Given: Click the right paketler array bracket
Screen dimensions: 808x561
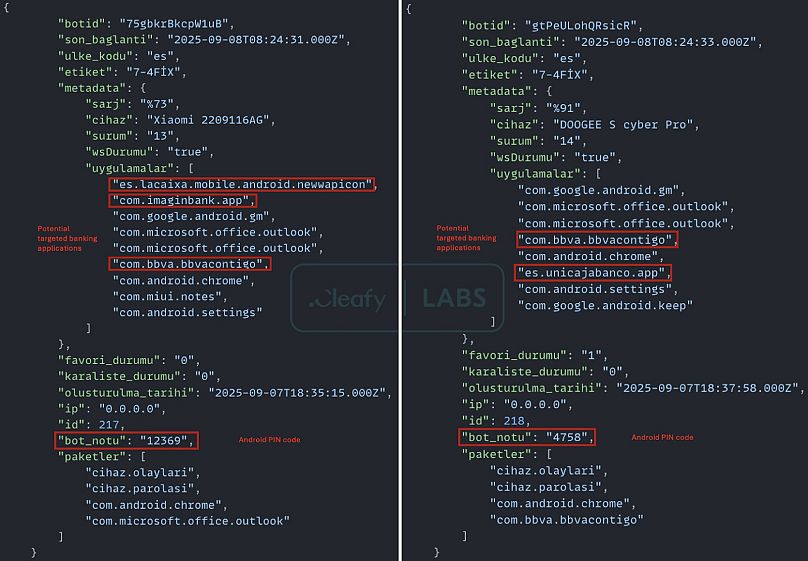Looking at the screenshot, I should click(549, 454).
